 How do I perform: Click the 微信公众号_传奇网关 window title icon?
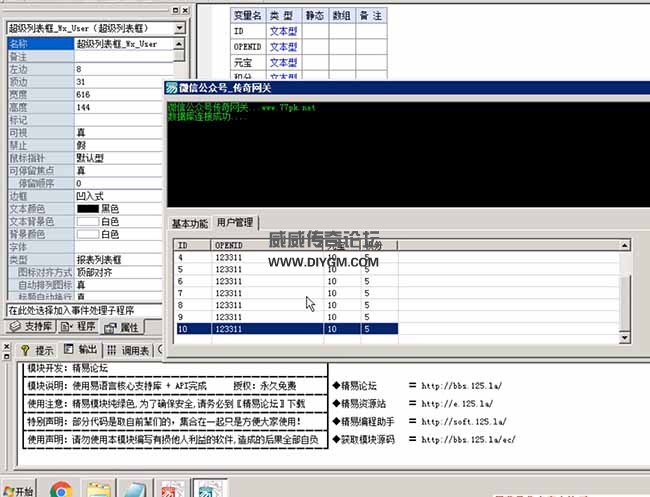click(x=171, y=88)
